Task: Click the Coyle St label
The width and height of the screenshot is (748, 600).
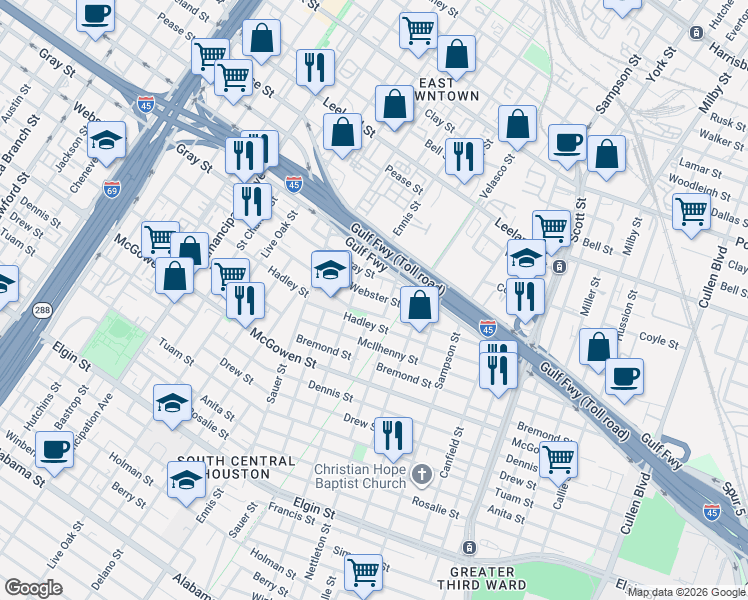Action: tap(659, 340)
